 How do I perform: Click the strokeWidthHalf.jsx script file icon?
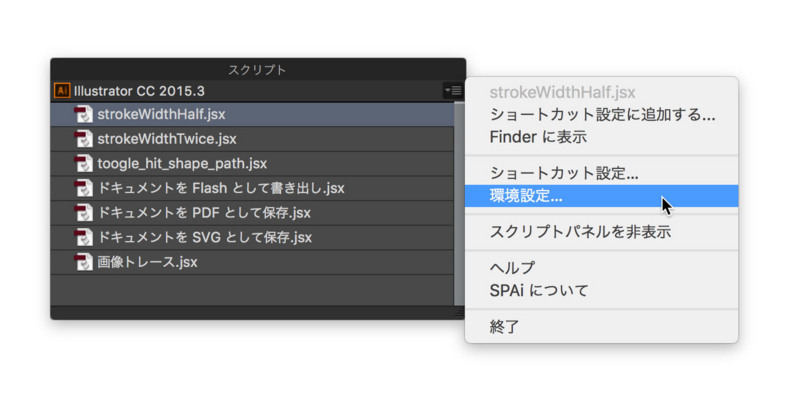pyautogui.click(x=84, y=114)
